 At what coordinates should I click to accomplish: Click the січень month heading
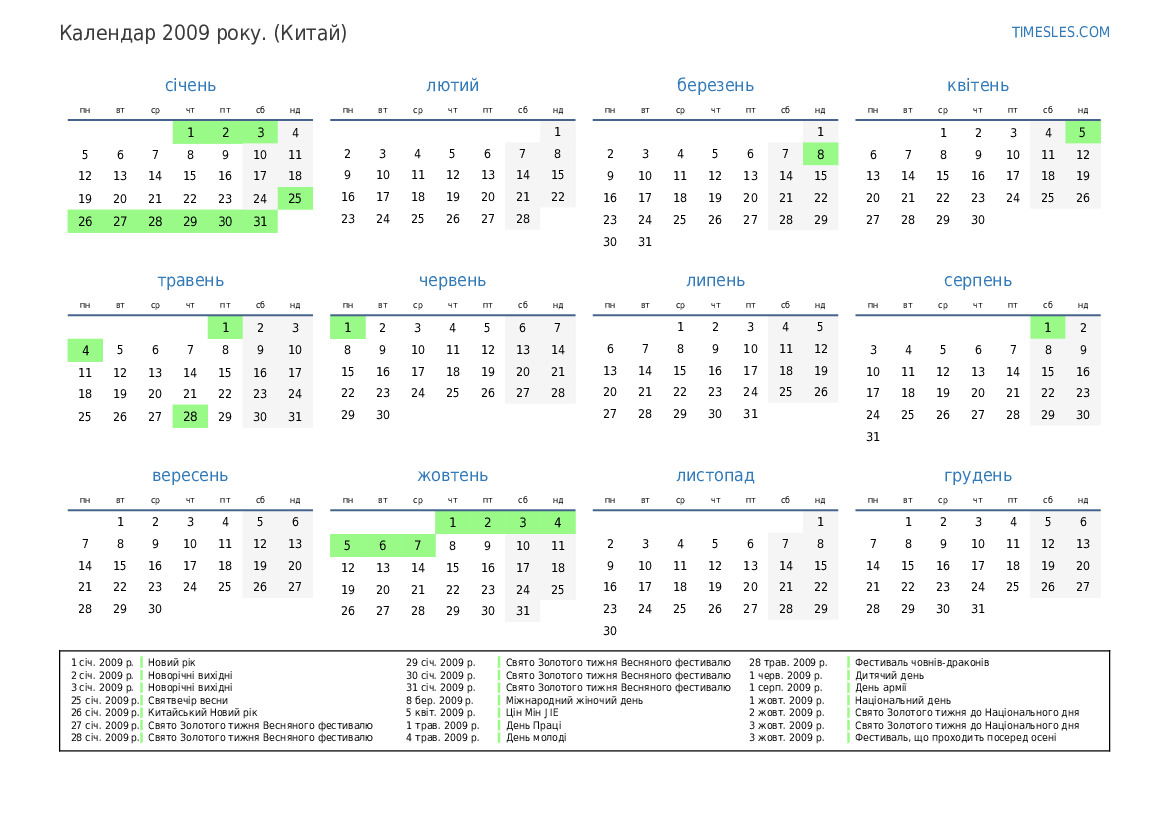pyautogui.click(x=190, y=86)
